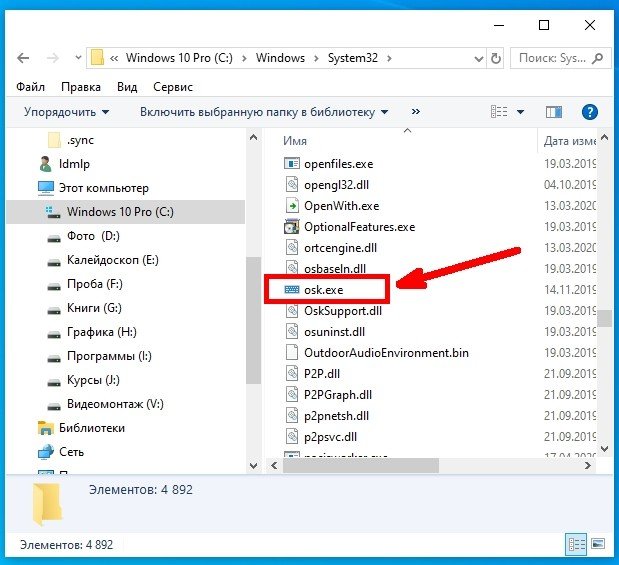Select Проба (F:) drive

pos(84,284)
